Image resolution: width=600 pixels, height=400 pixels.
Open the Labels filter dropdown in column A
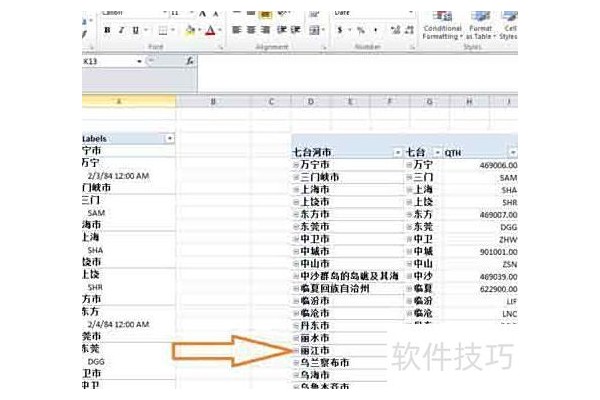[170, 139]
